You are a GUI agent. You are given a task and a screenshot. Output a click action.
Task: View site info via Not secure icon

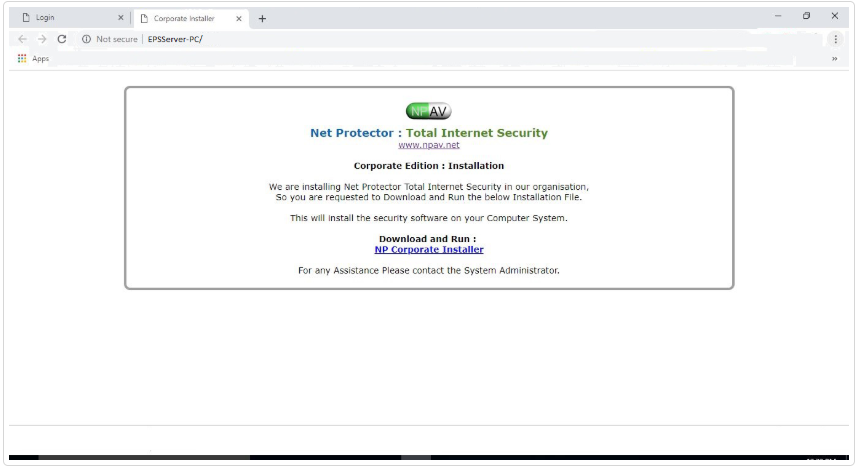(x=87, y=39)
